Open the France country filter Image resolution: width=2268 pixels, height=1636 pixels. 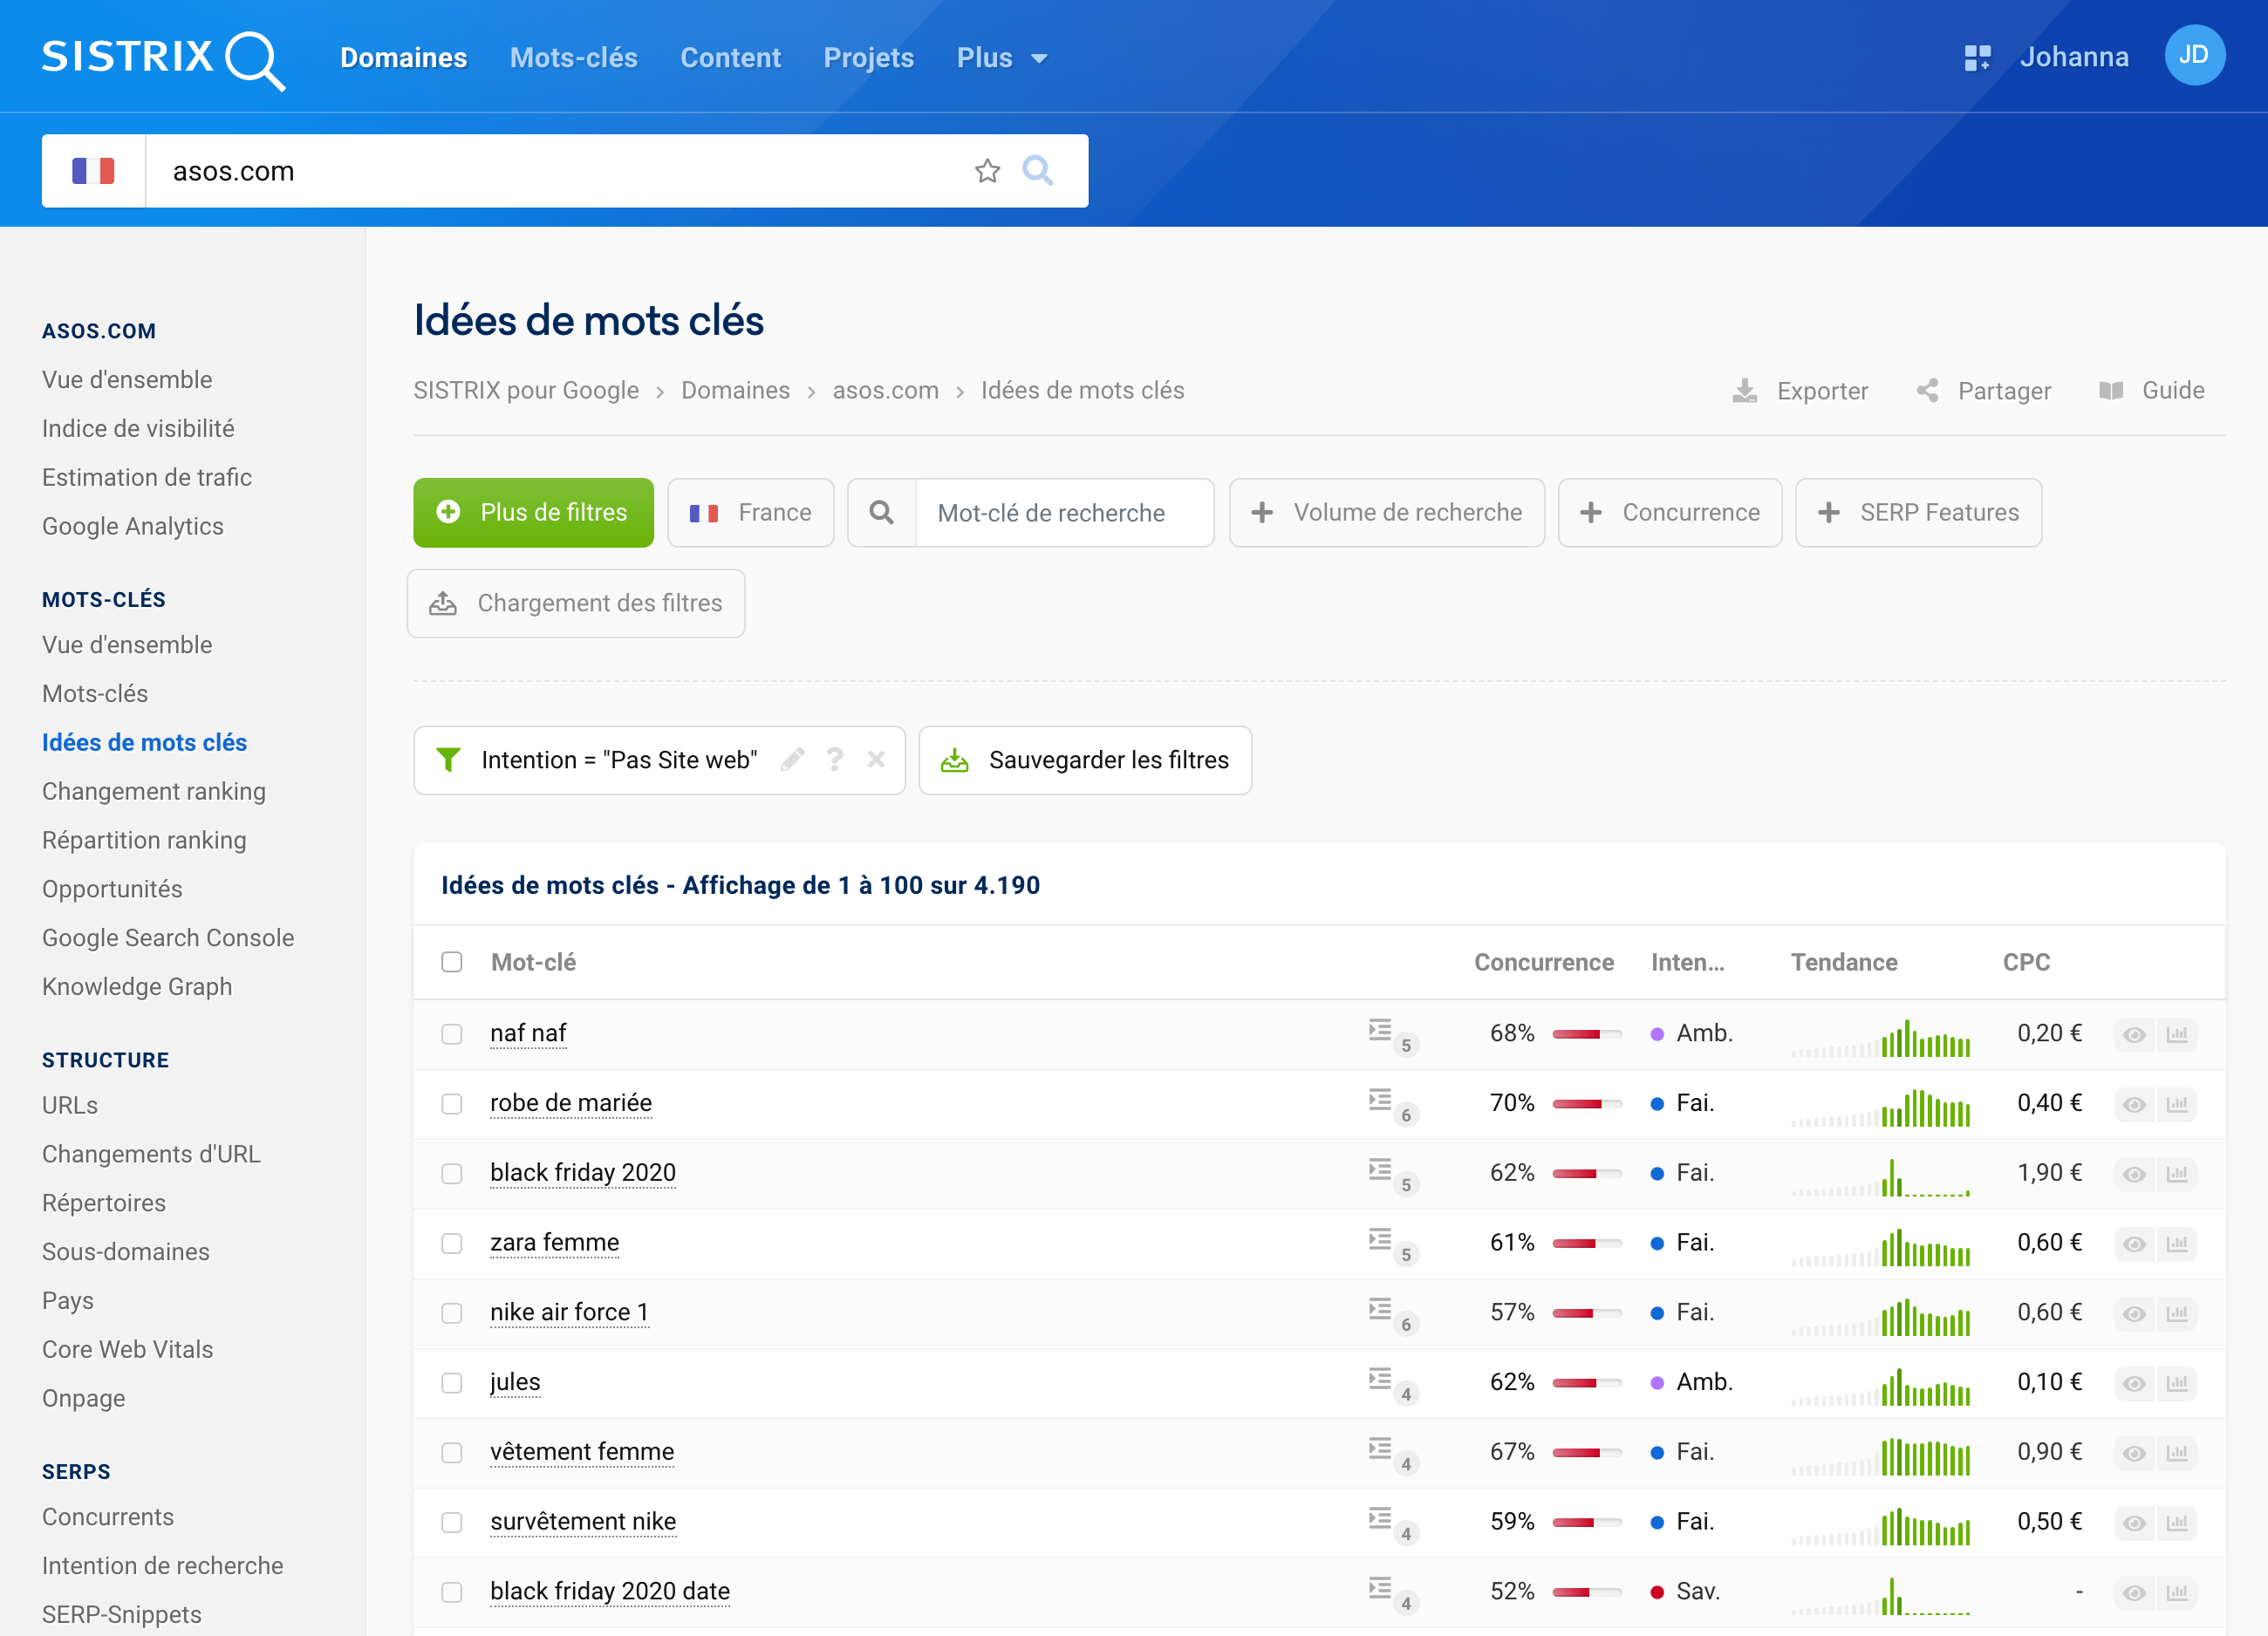pyautogui.click(x=750, y=512)
